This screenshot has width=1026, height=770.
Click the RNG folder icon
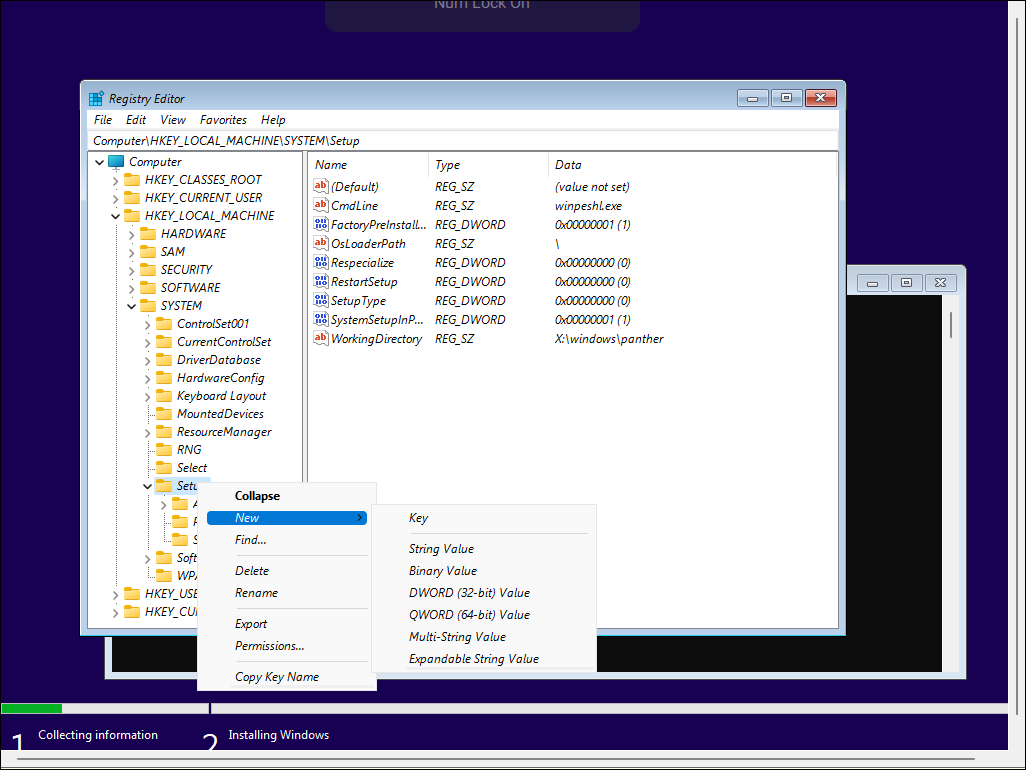click(163, 449)
